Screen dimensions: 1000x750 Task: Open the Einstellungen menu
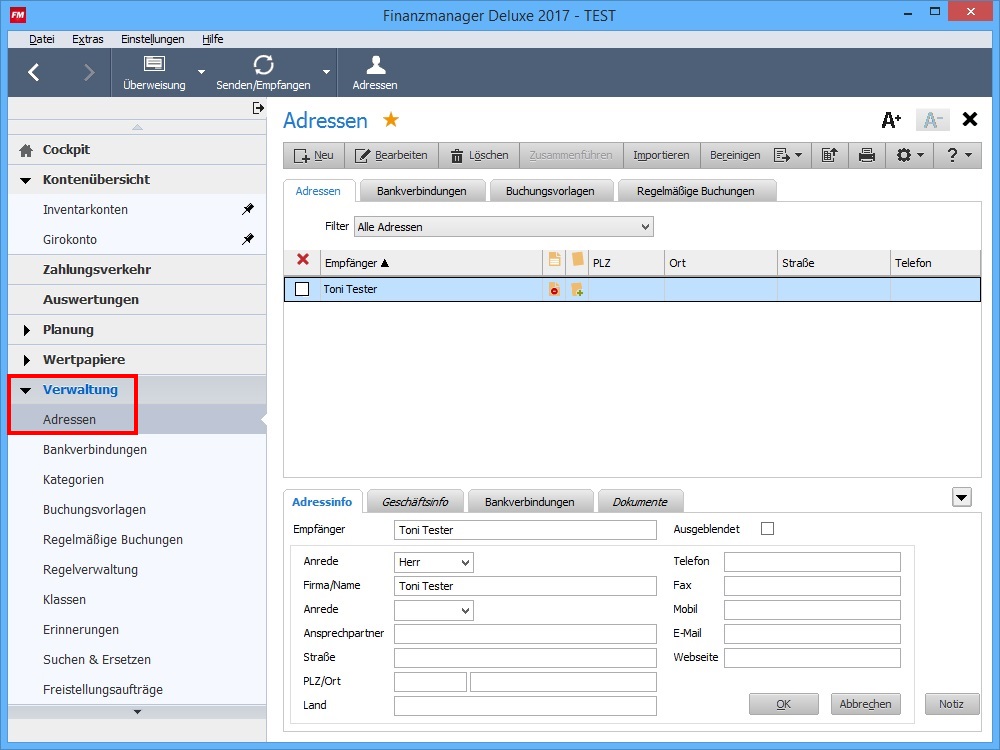point(152,39)
